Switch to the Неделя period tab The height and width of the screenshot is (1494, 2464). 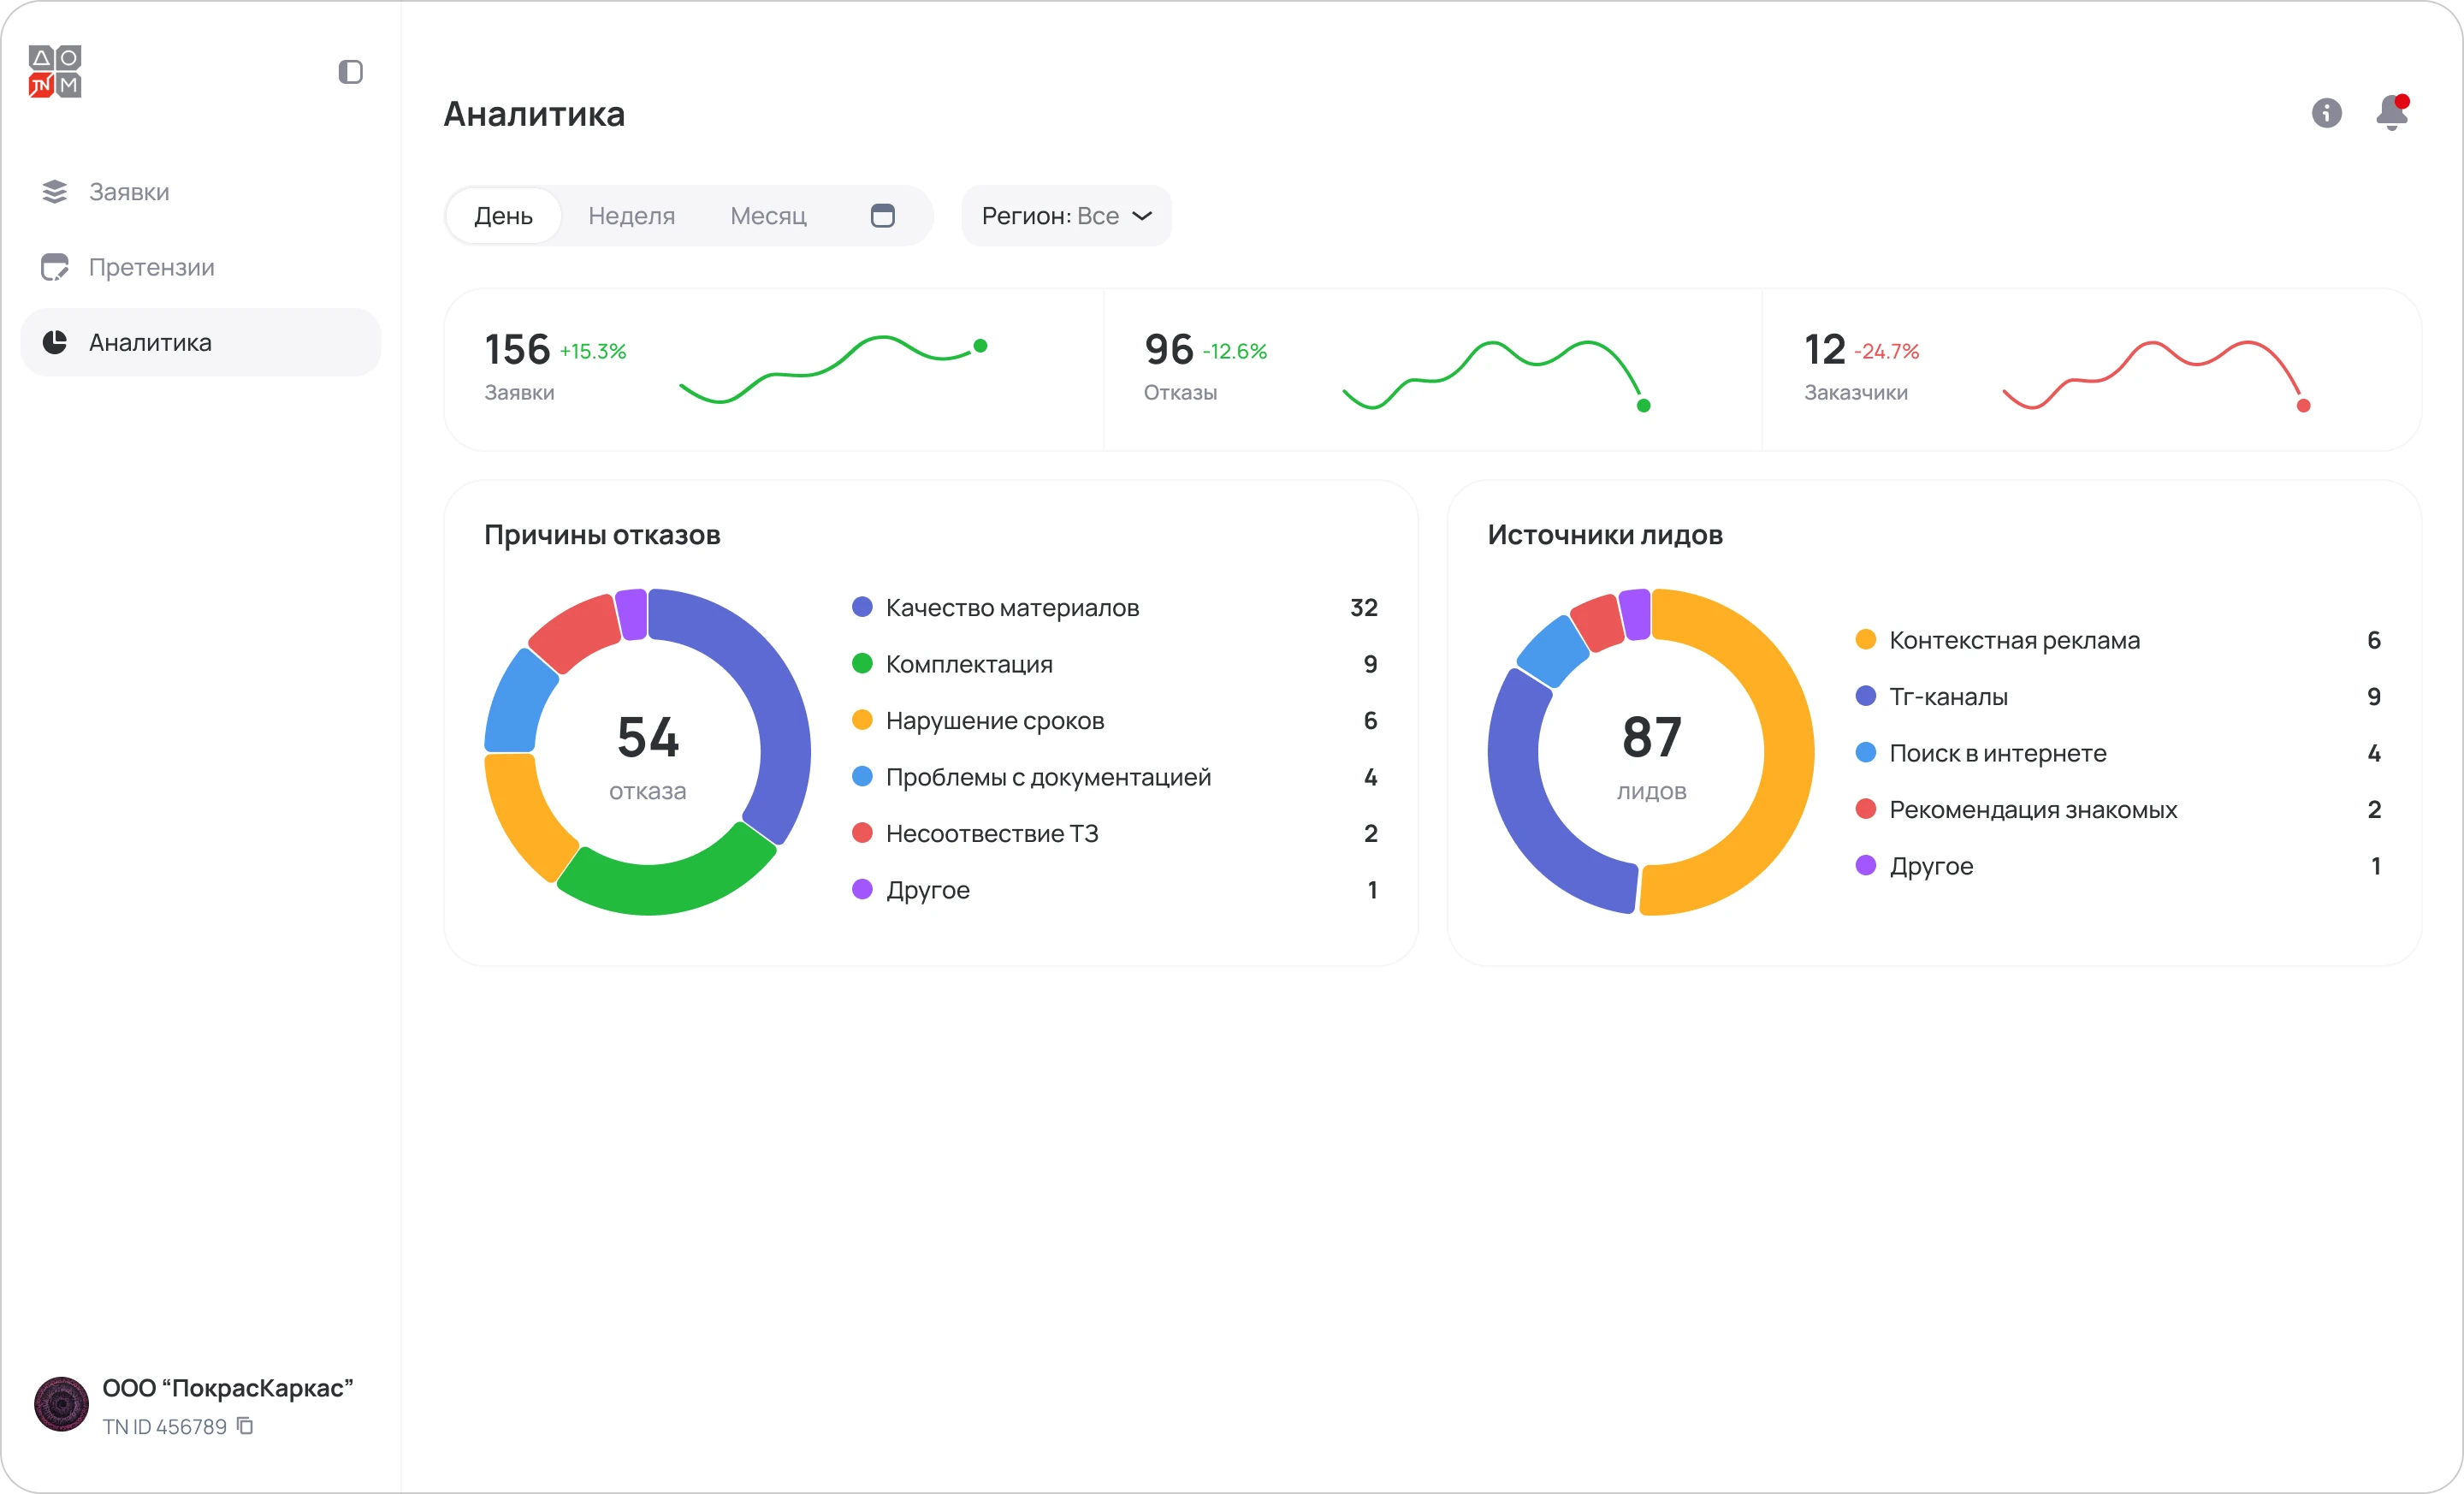pyautogui.click(x=631, y=215)
